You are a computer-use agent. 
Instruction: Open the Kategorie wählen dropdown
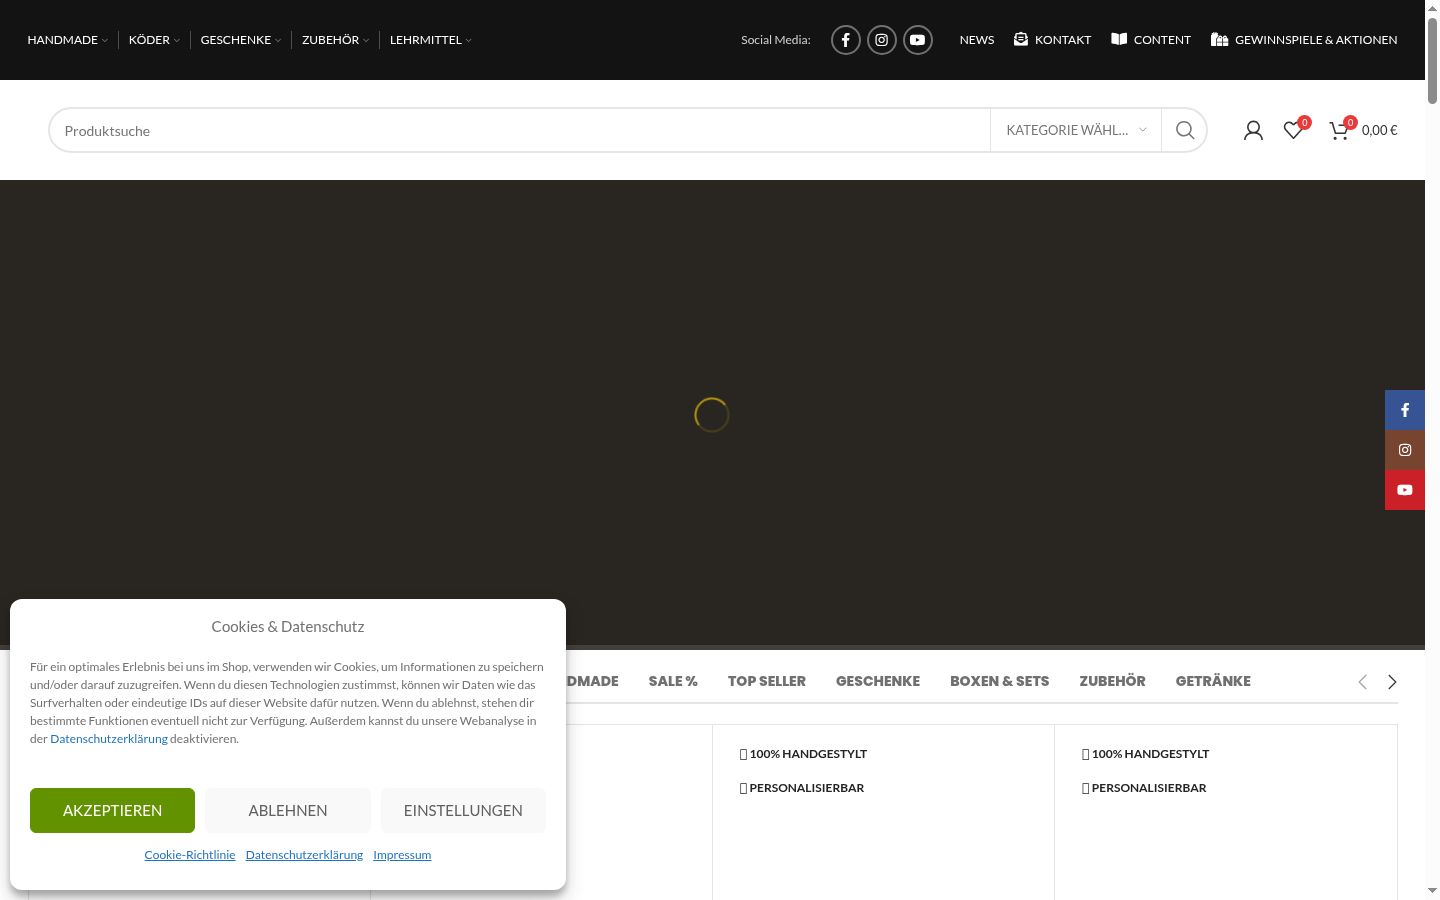[1076, 130]
